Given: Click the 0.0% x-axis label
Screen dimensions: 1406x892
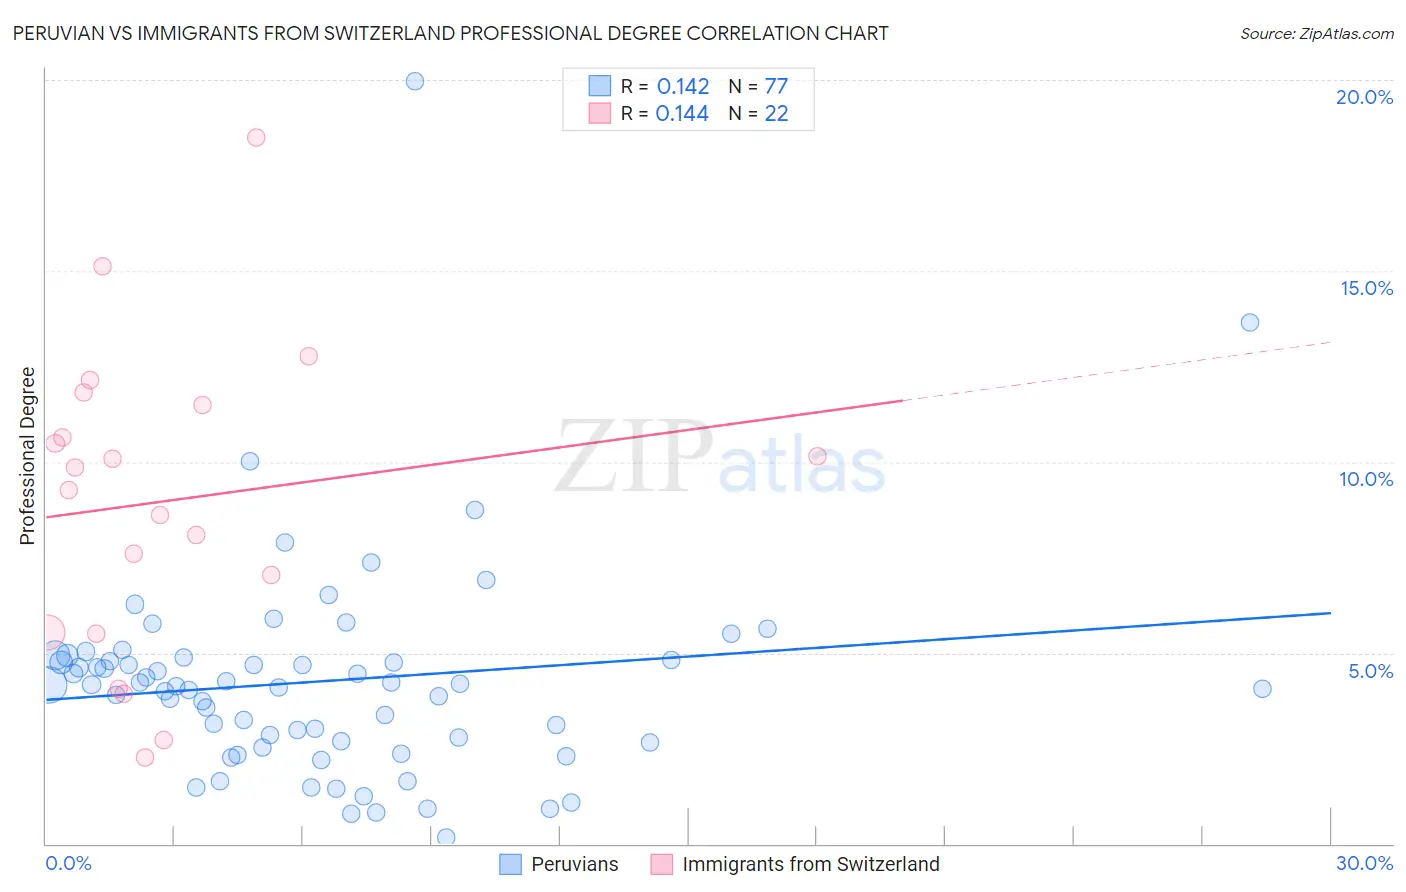Looking at the screenshot, I should 68,863.
